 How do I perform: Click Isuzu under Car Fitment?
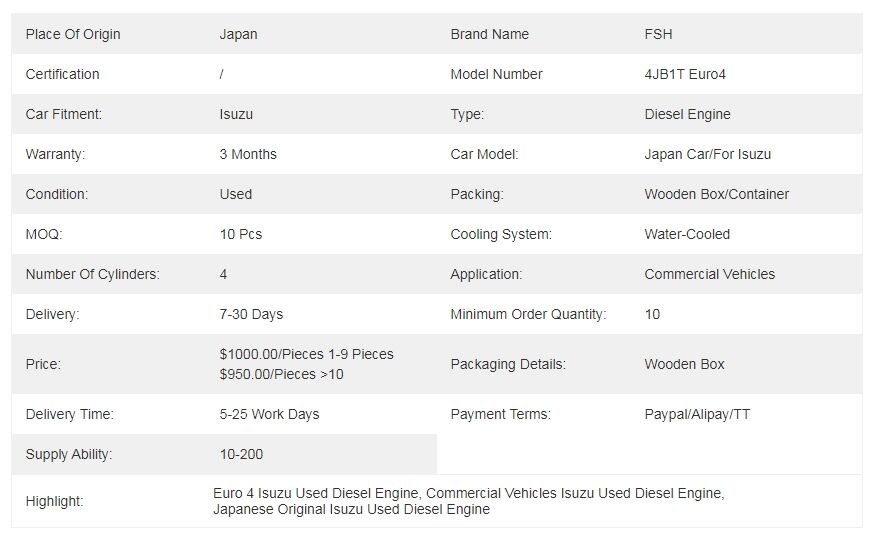pos(236,115)
